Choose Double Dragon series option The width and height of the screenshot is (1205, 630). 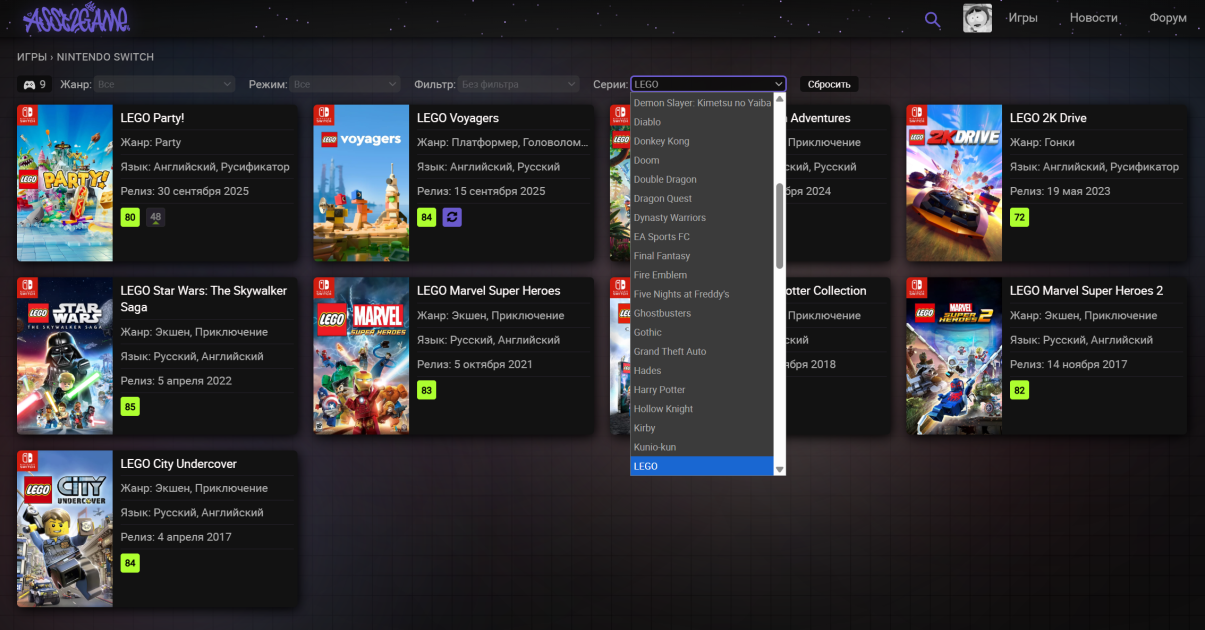tap(702, 179)
